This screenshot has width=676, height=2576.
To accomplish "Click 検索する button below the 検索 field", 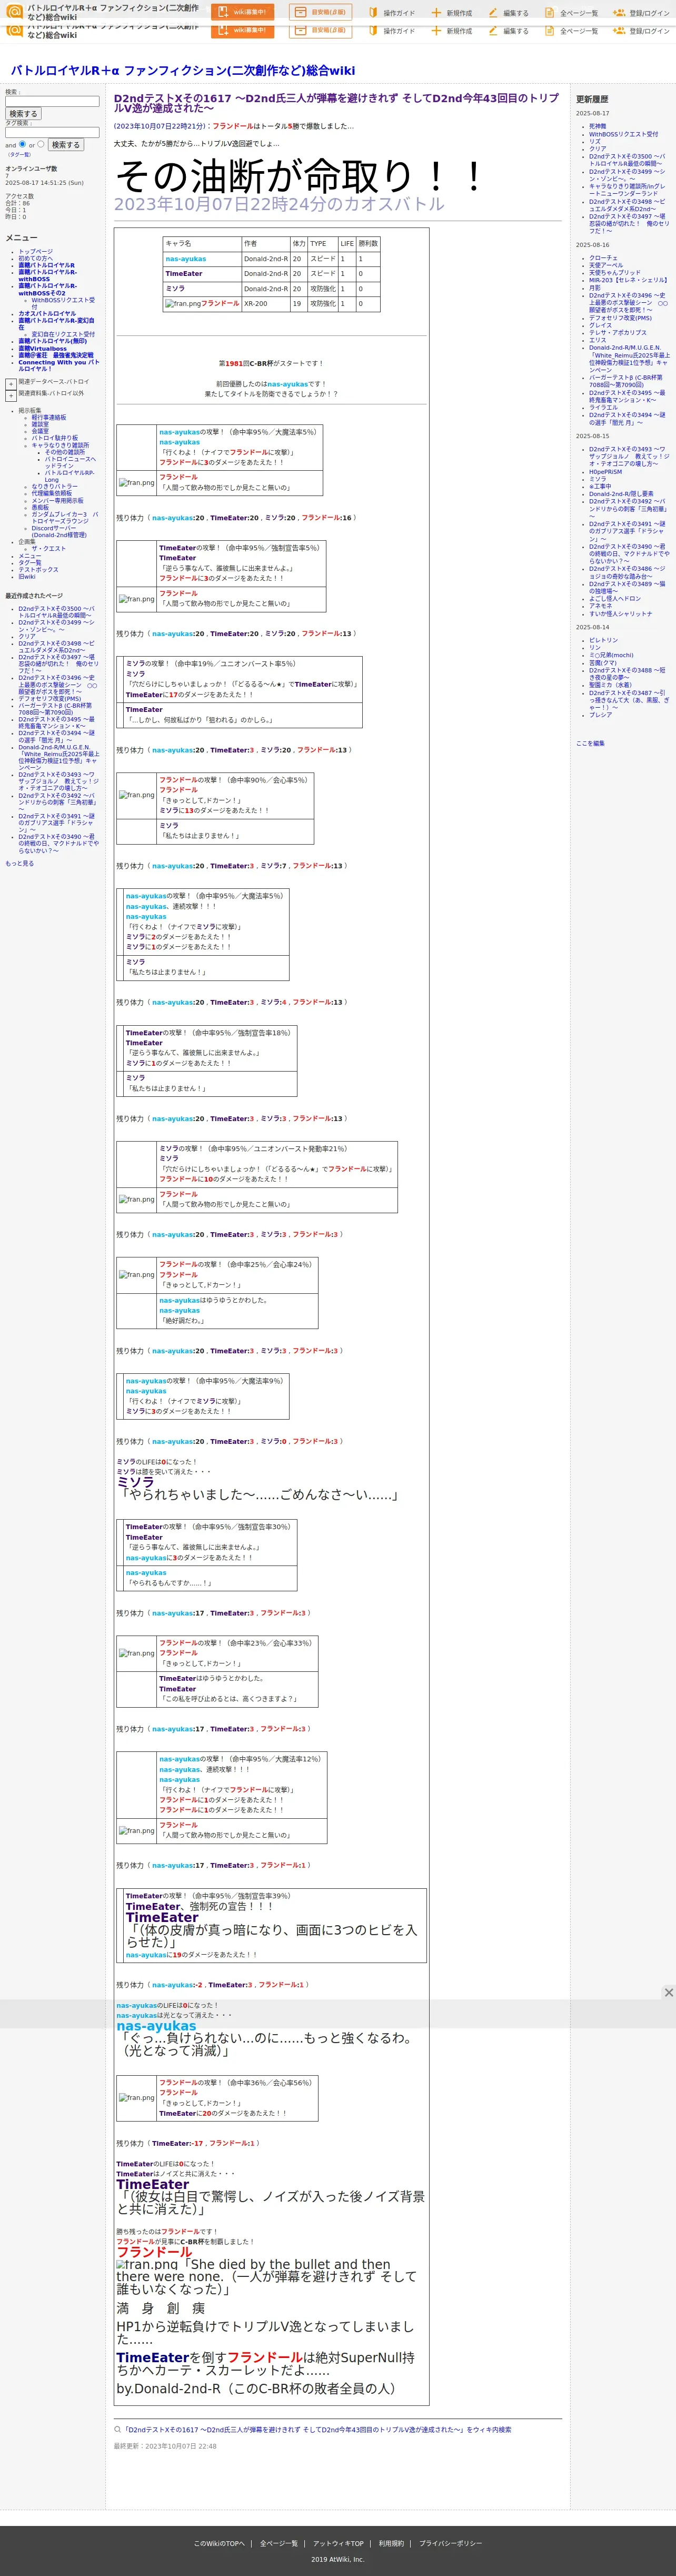I will tap(23, 114).
